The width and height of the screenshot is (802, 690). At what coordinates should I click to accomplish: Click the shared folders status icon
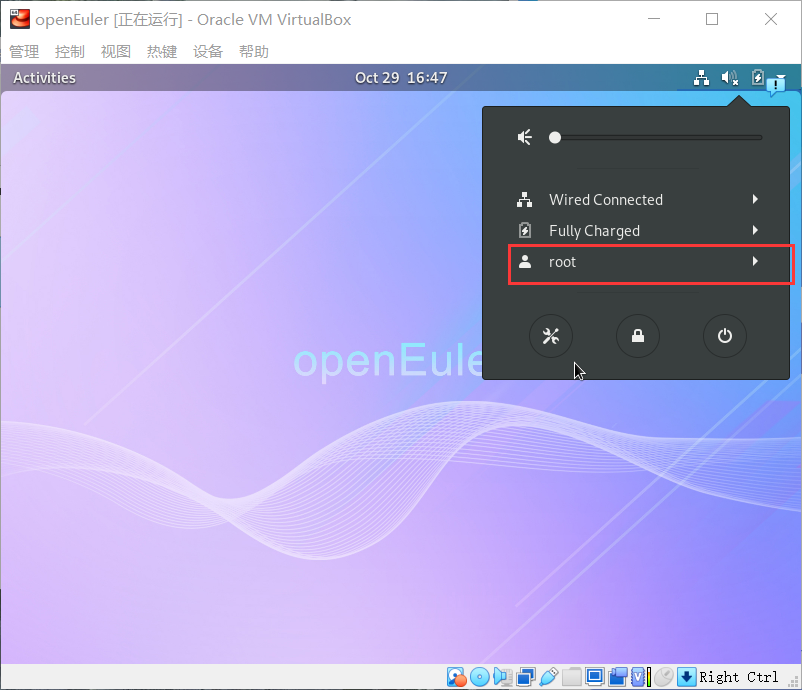tap(572, 677)
